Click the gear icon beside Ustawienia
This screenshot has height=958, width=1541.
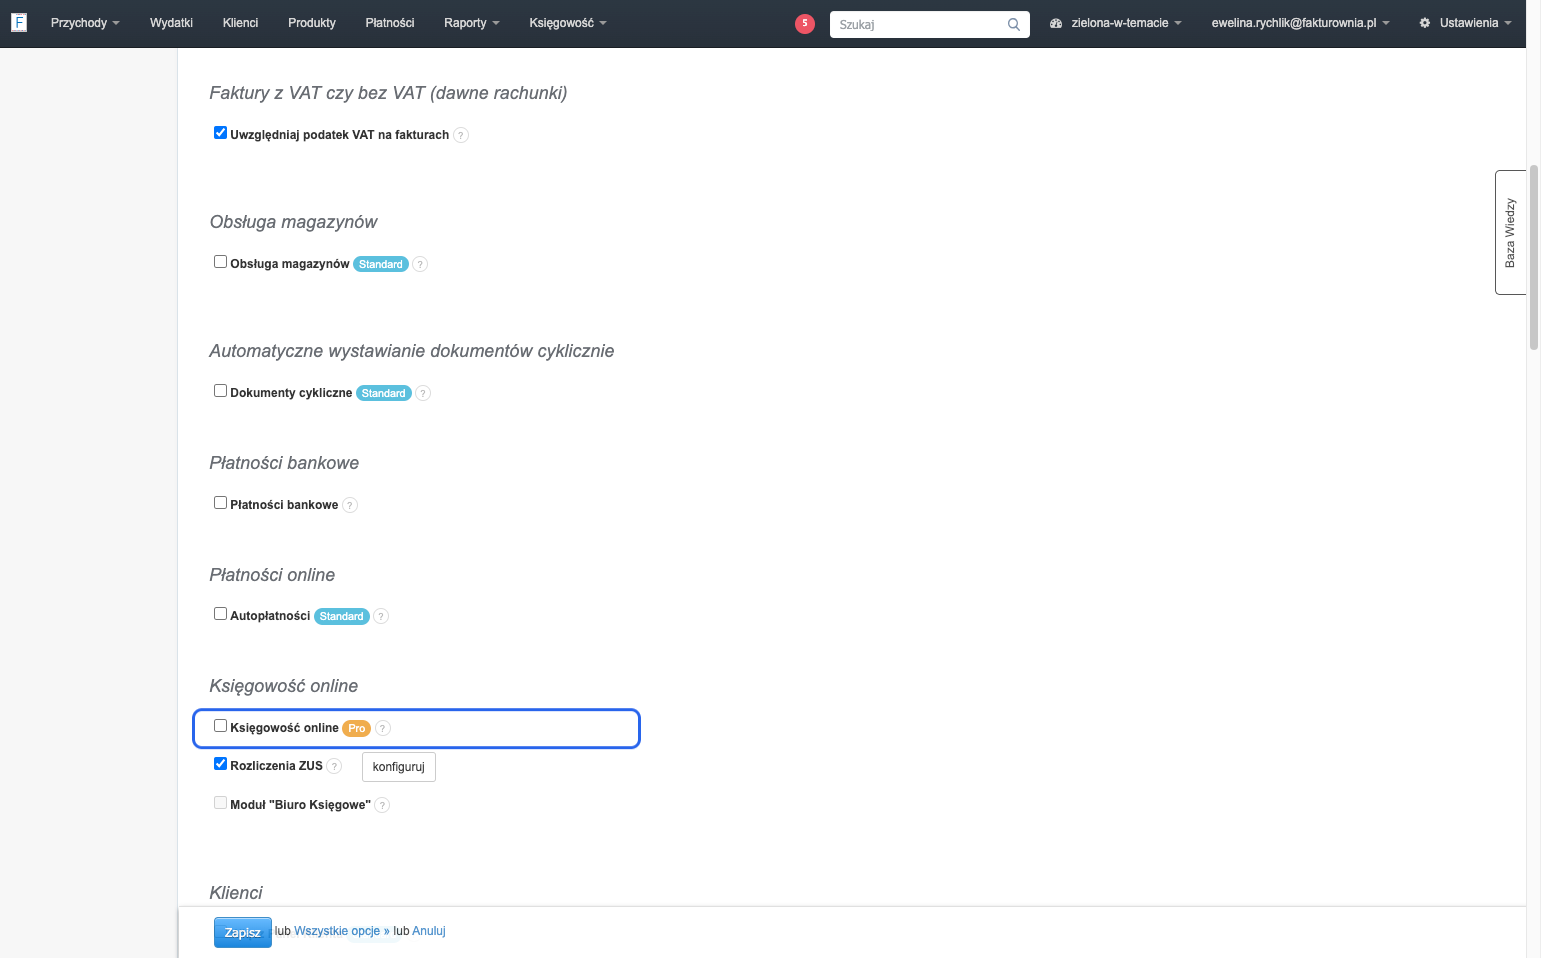click(x=1425, y=23)
